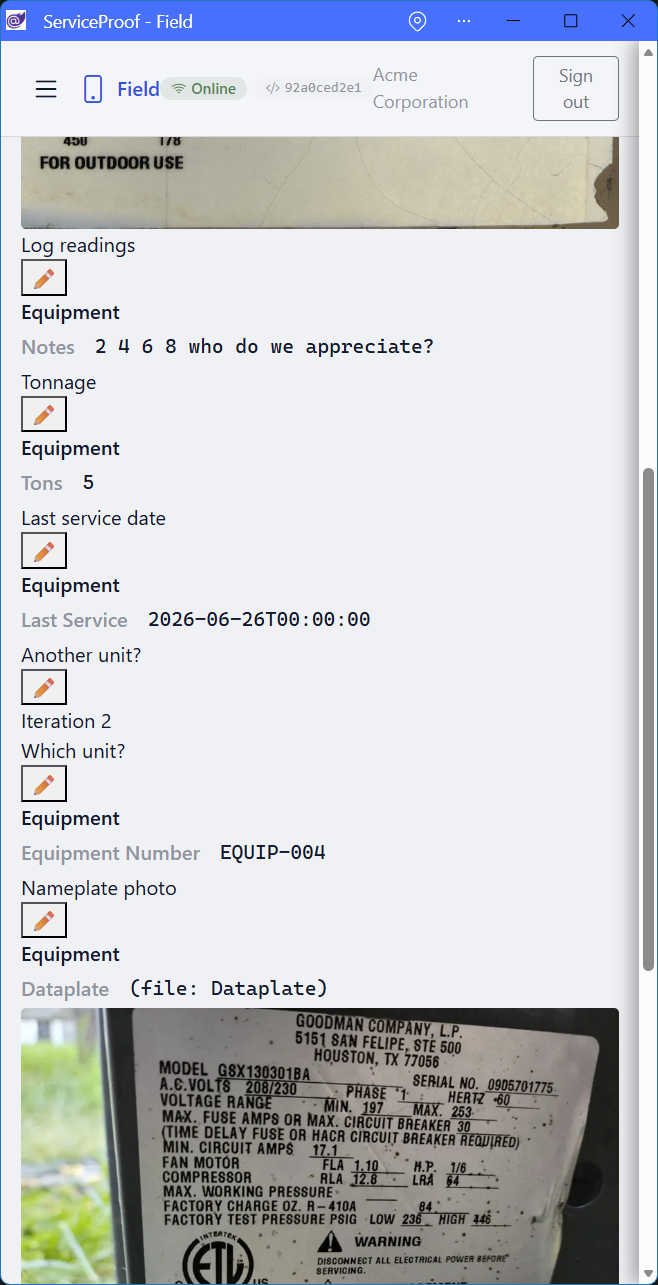Edit the Another unit? answer
The width and height of the screenshot is (658, 1285).
(44, 687)
